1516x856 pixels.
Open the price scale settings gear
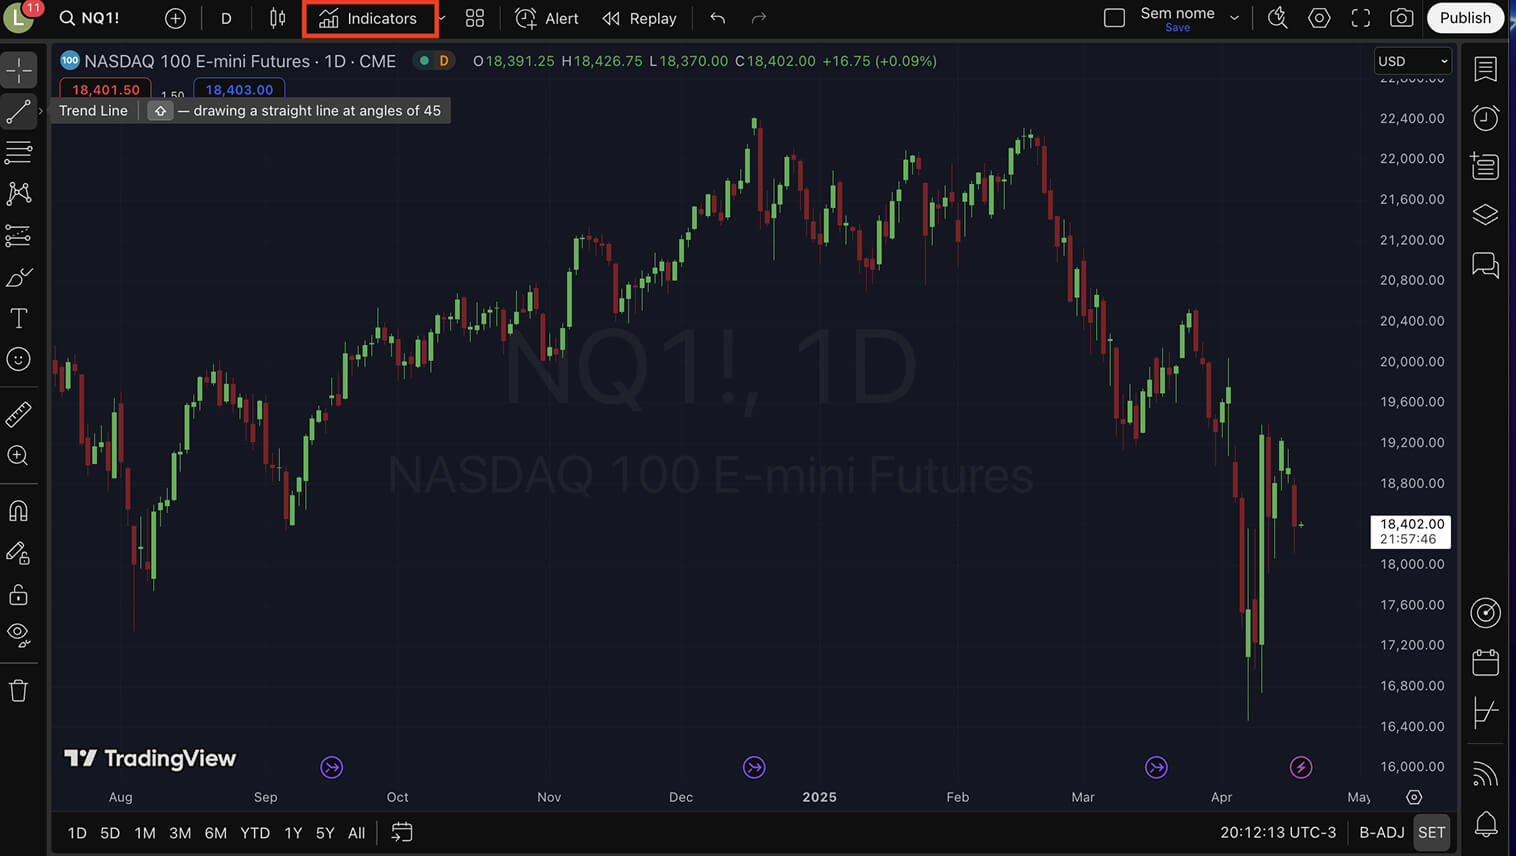pos(1414,797)
